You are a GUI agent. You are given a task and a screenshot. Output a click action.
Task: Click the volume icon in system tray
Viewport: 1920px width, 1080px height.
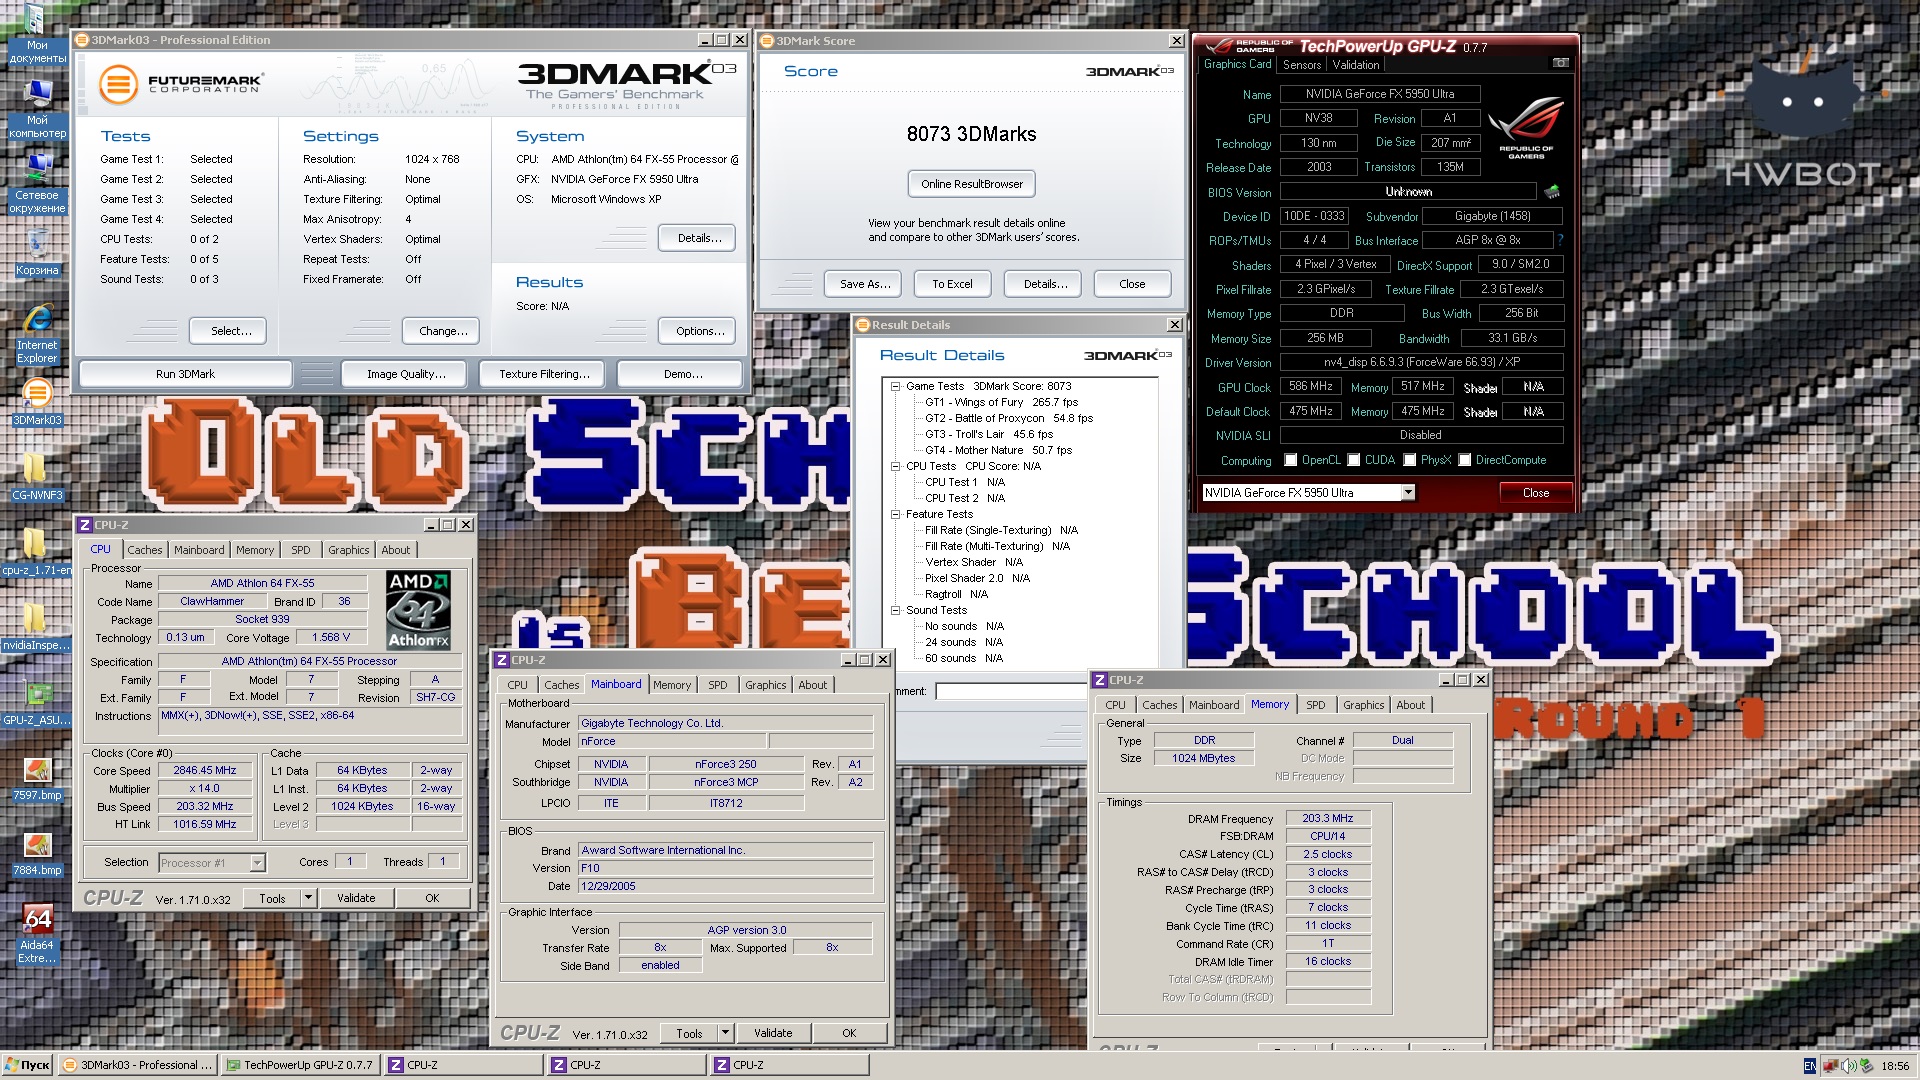pos(1848,1066)
